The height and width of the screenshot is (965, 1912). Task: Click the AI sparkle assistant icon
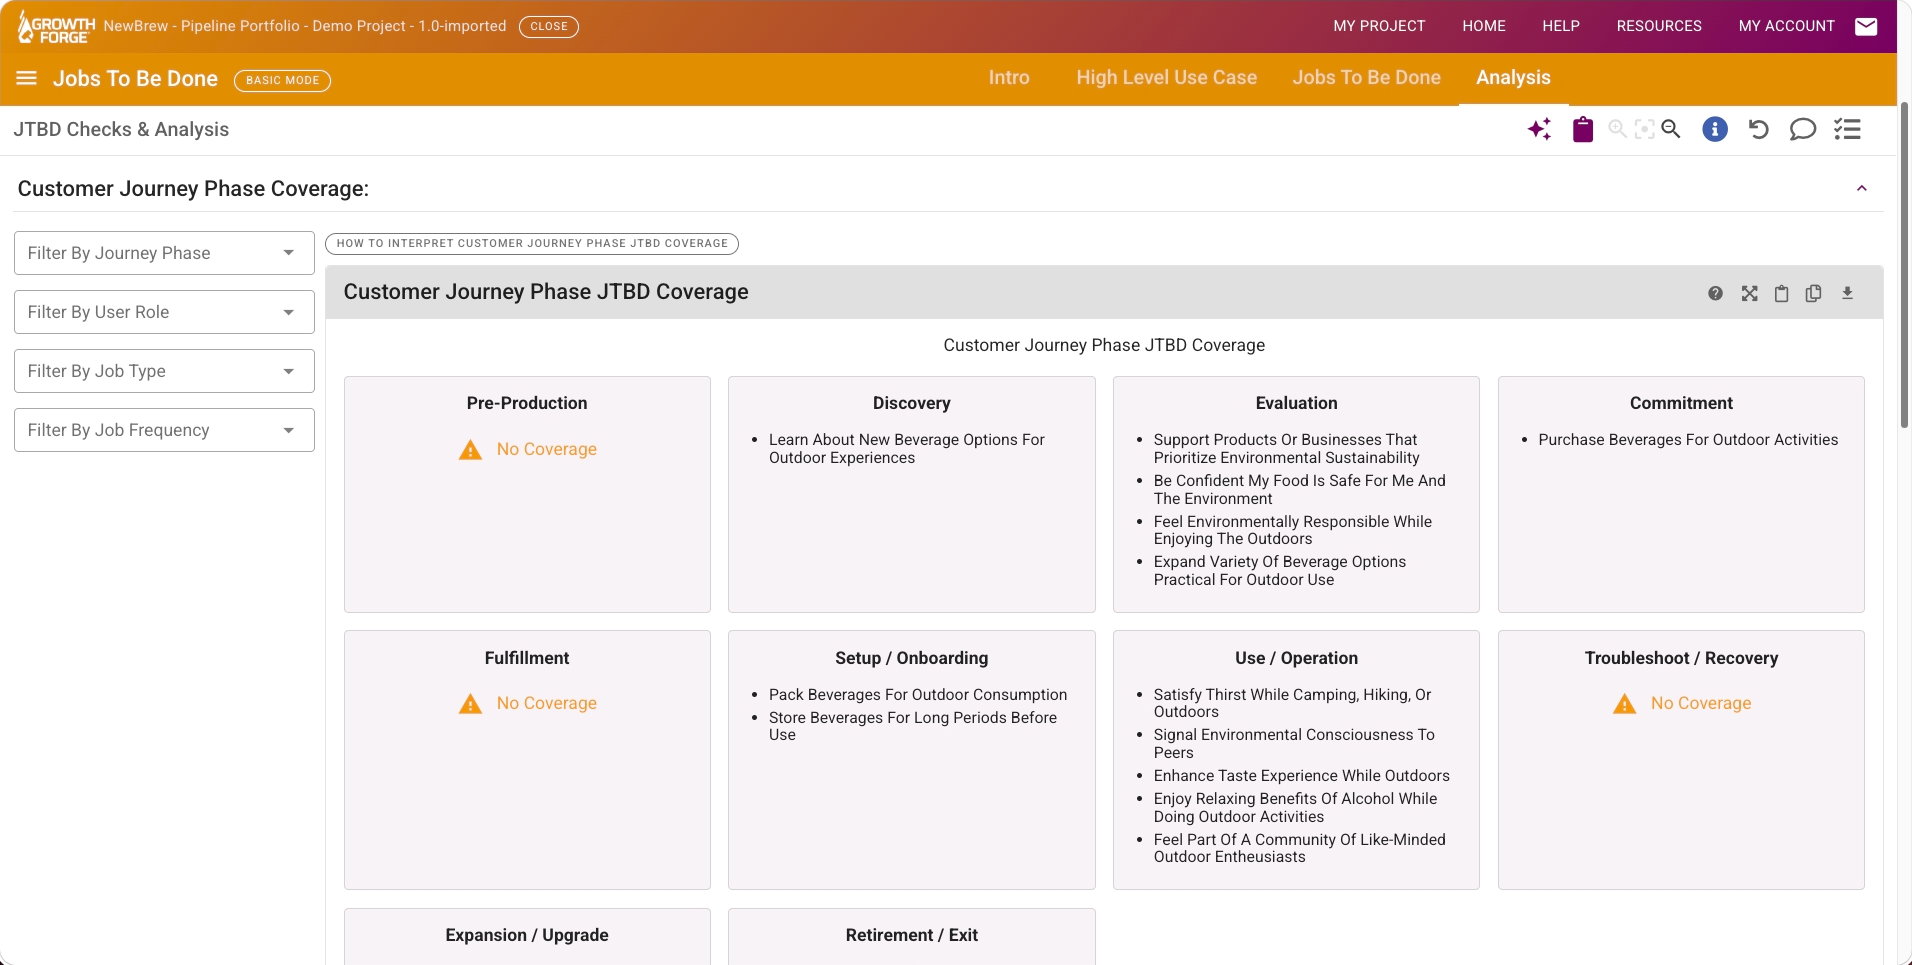(1540, 129)
